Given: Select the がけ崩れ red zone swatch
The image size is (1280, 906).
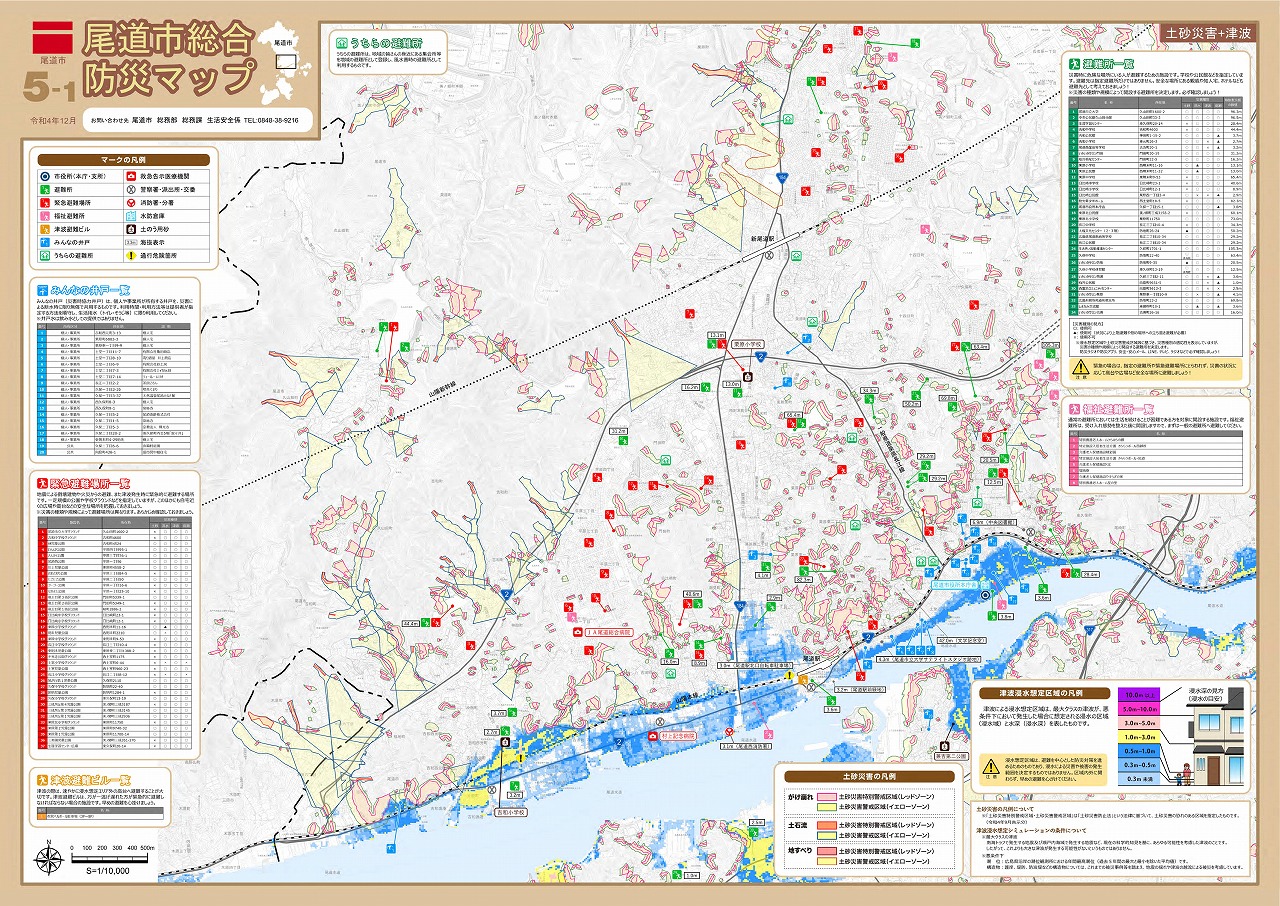Looking at the screenshot, I should pos(827,797).
